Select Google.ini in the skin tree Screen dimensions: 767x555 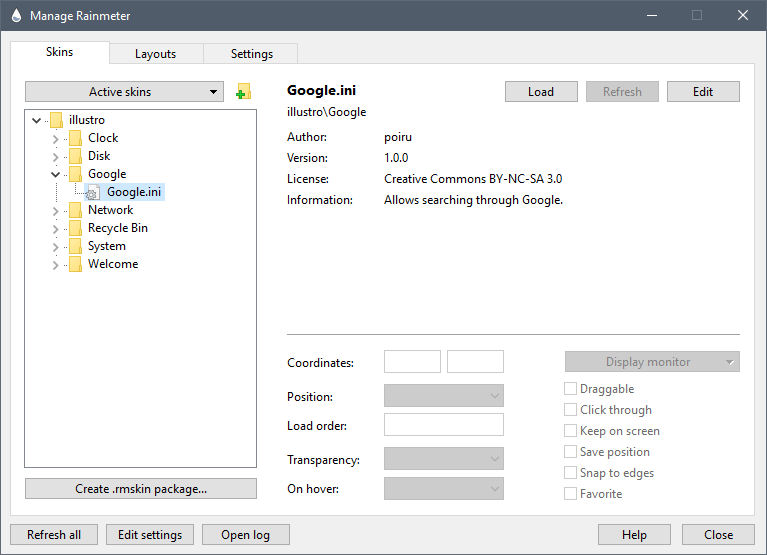(x=134, y=192)
